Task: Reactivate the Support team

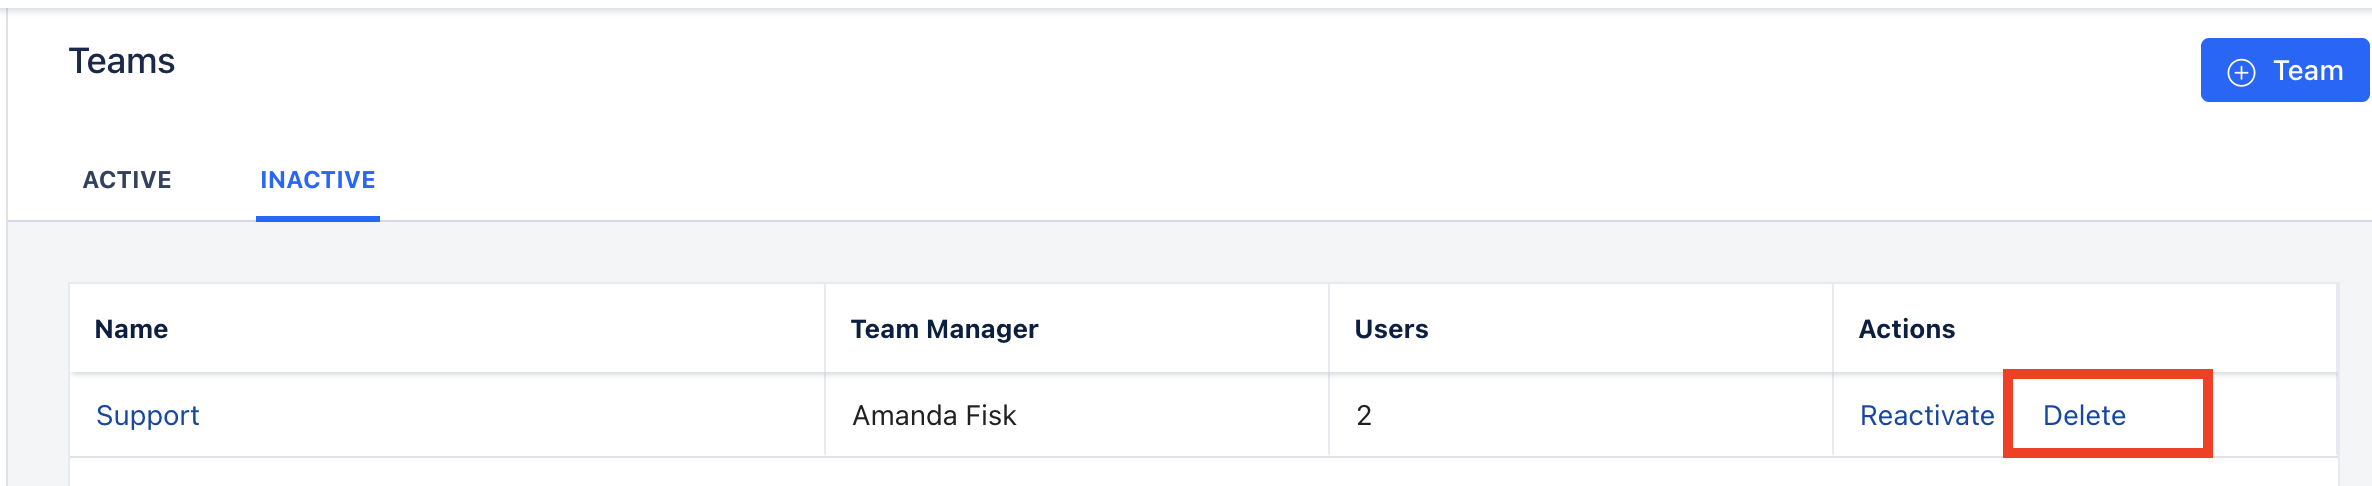Action: tap(1927, 415)
